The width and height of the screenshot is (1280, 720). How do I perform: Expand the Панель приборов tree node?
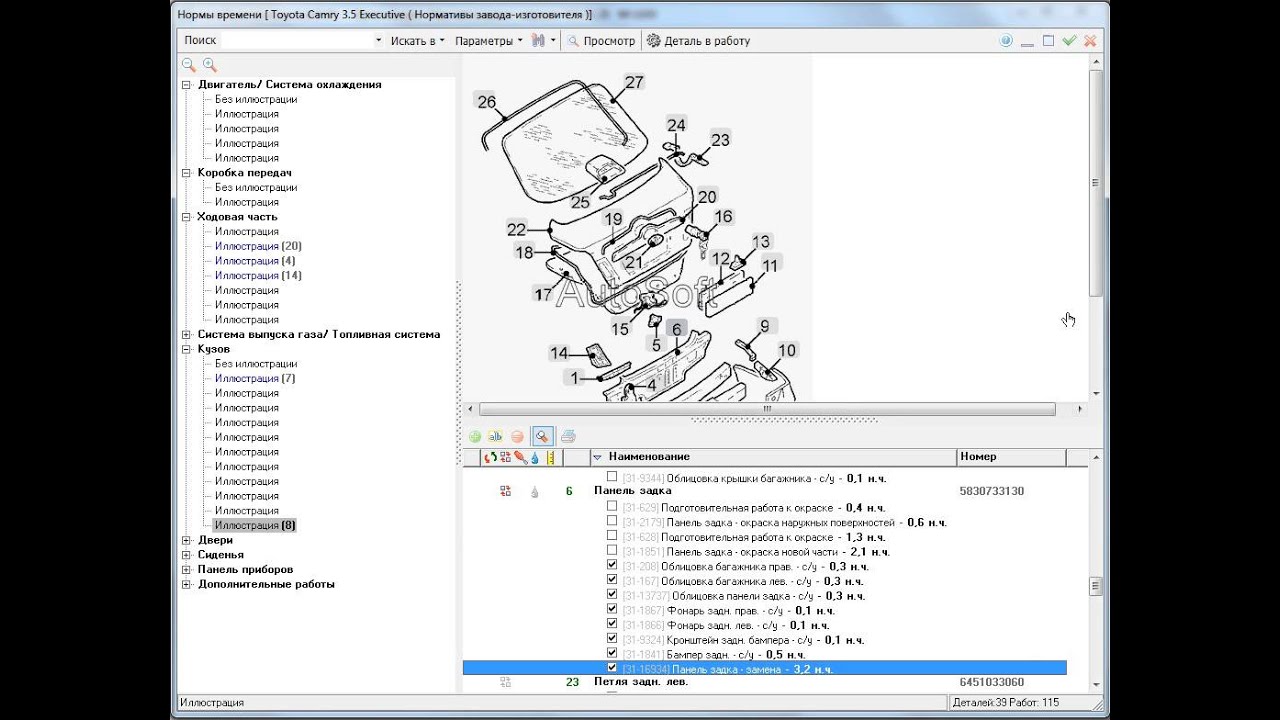pyautogui.click(x=187, y=570)
